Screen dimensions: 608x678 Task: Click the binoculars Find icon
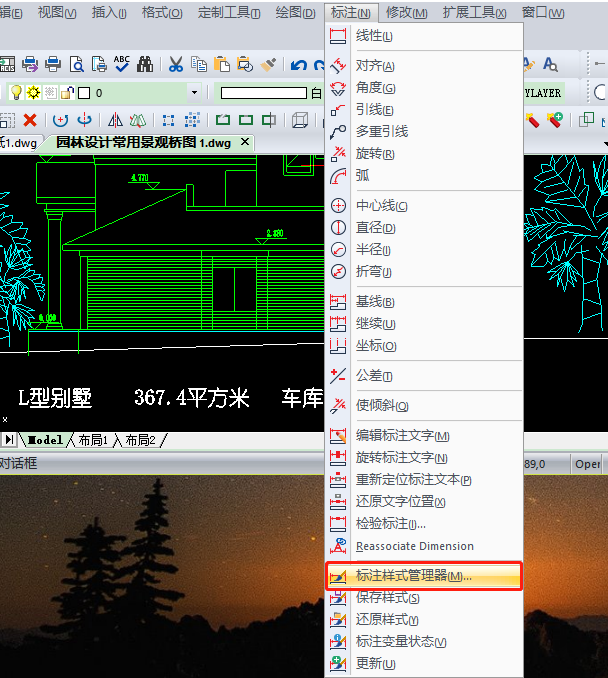tap(145, 65)
